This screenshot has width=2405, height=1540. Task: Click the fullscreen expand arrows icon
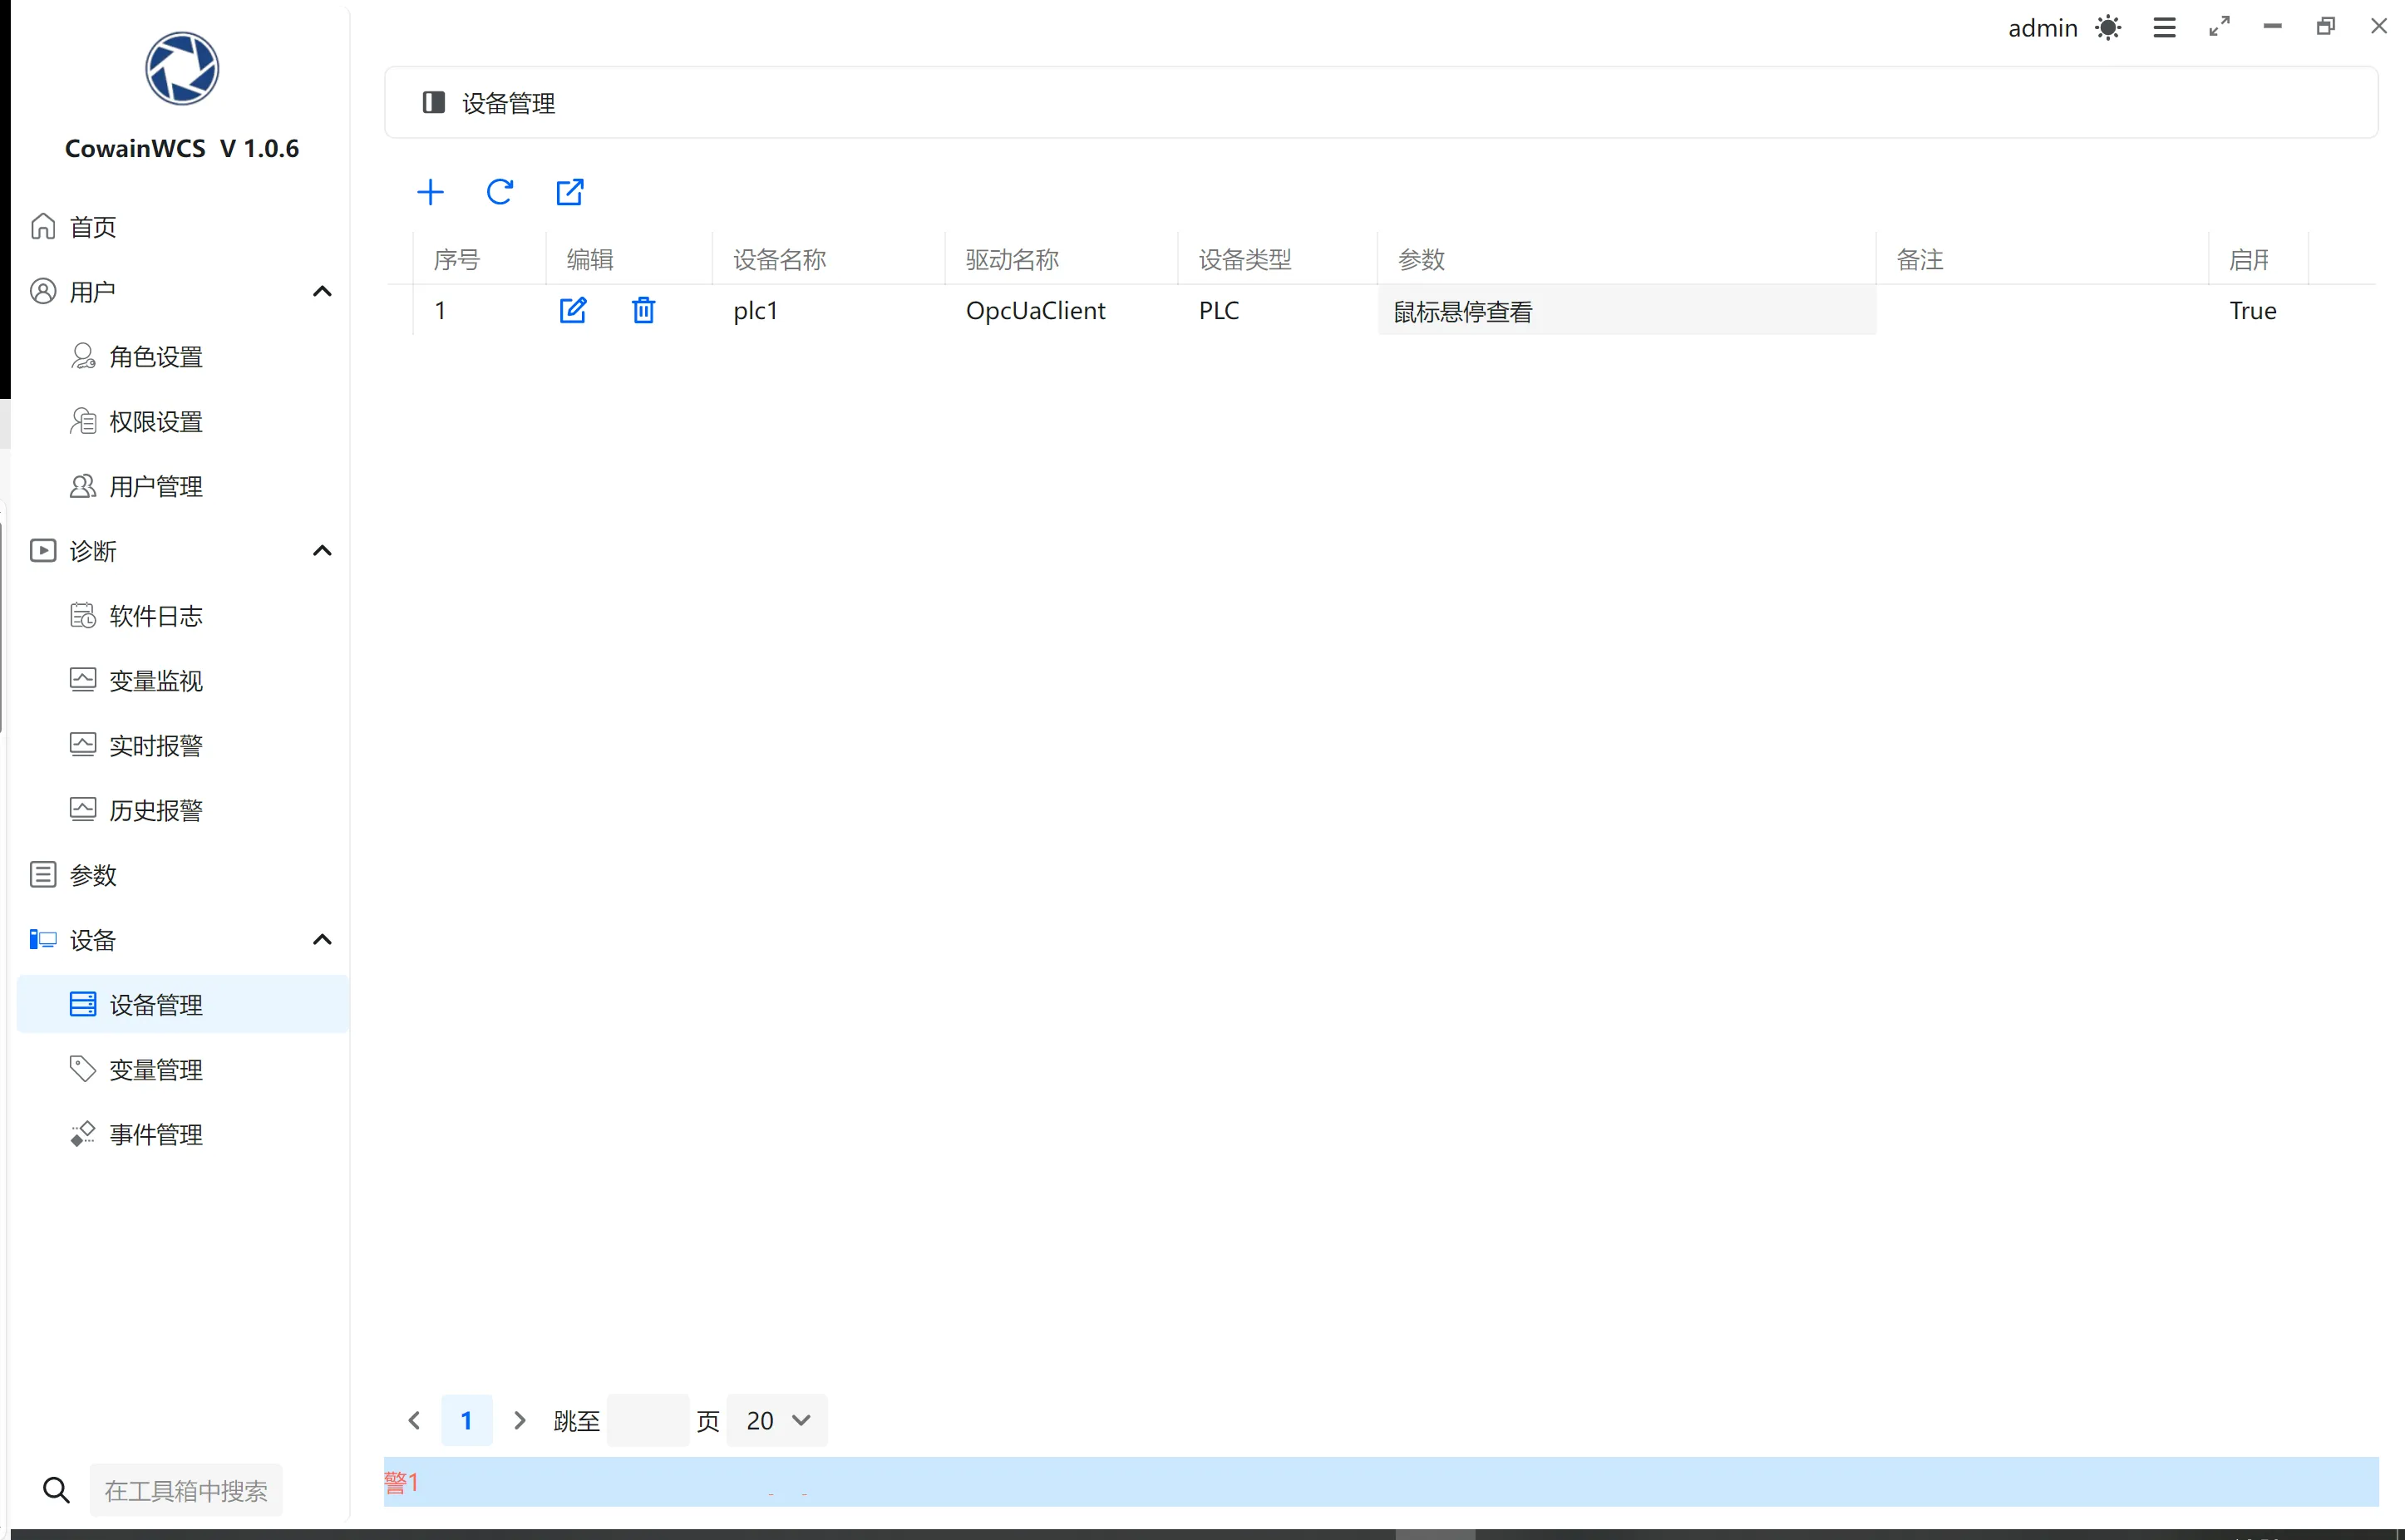pyautogui.click(x=2219, y=27)
